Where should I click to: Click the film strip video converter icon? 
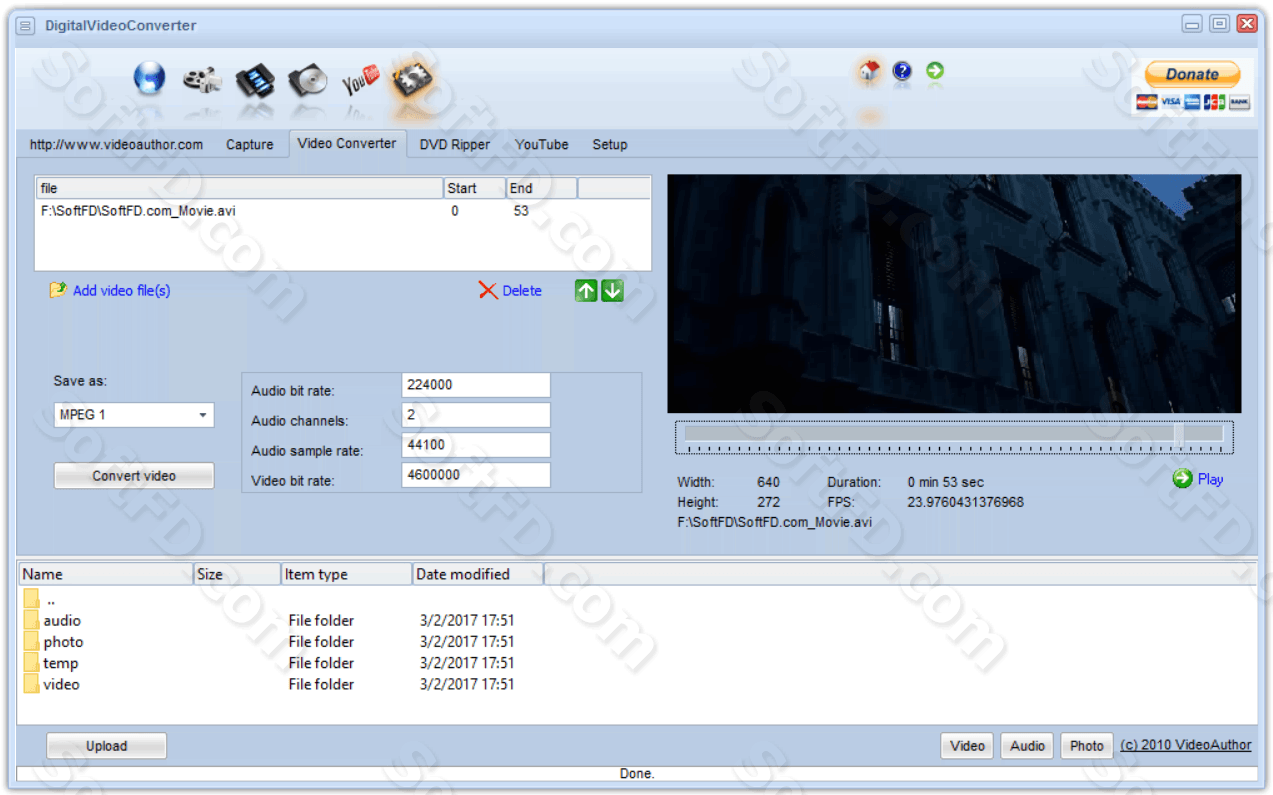point(255,79)
